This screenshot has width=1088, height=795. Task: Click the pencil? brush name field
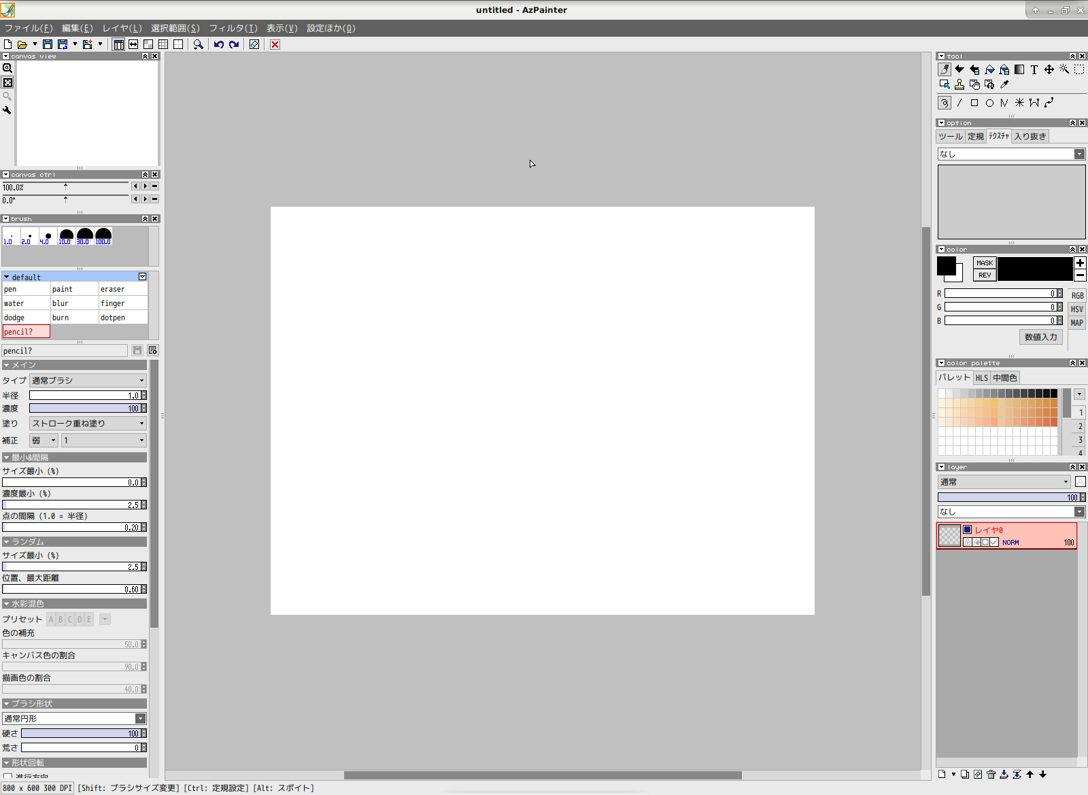coord(64,351)
